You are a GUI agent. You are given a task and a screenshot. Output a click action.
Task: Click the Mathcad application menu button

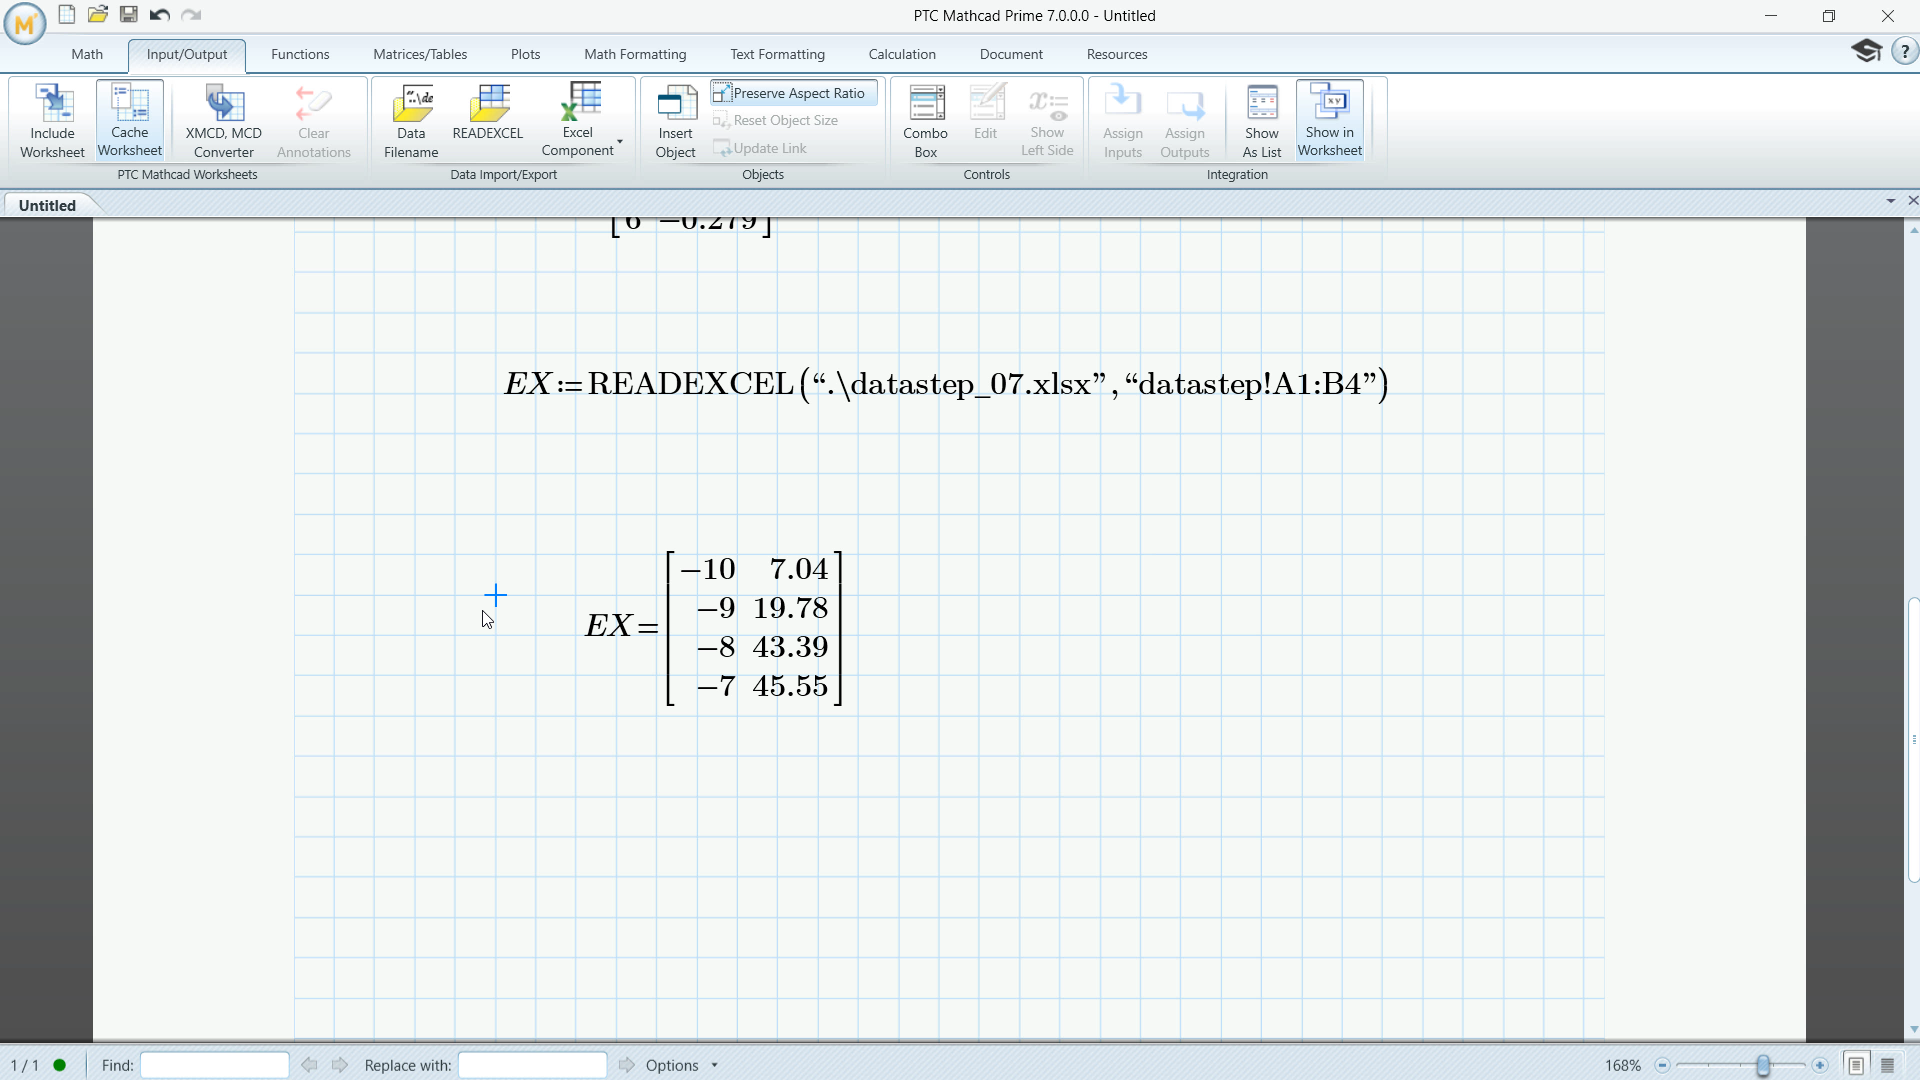(25, 23)
